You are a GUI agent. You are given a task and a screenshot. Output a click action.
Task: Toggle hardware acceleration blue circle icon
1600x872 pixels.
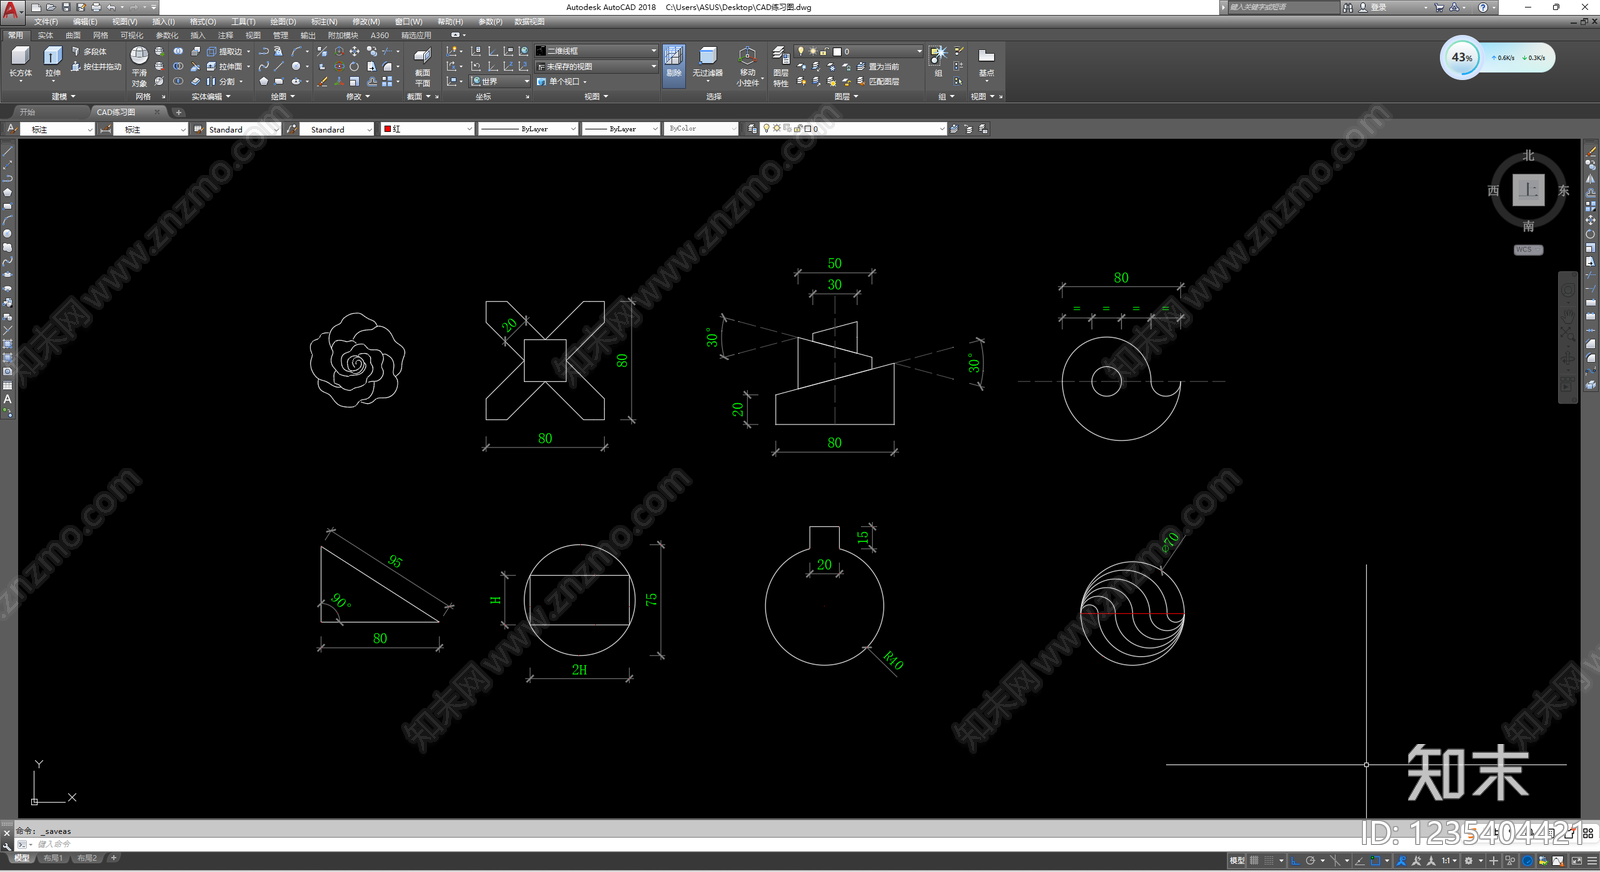[1527, 861]
